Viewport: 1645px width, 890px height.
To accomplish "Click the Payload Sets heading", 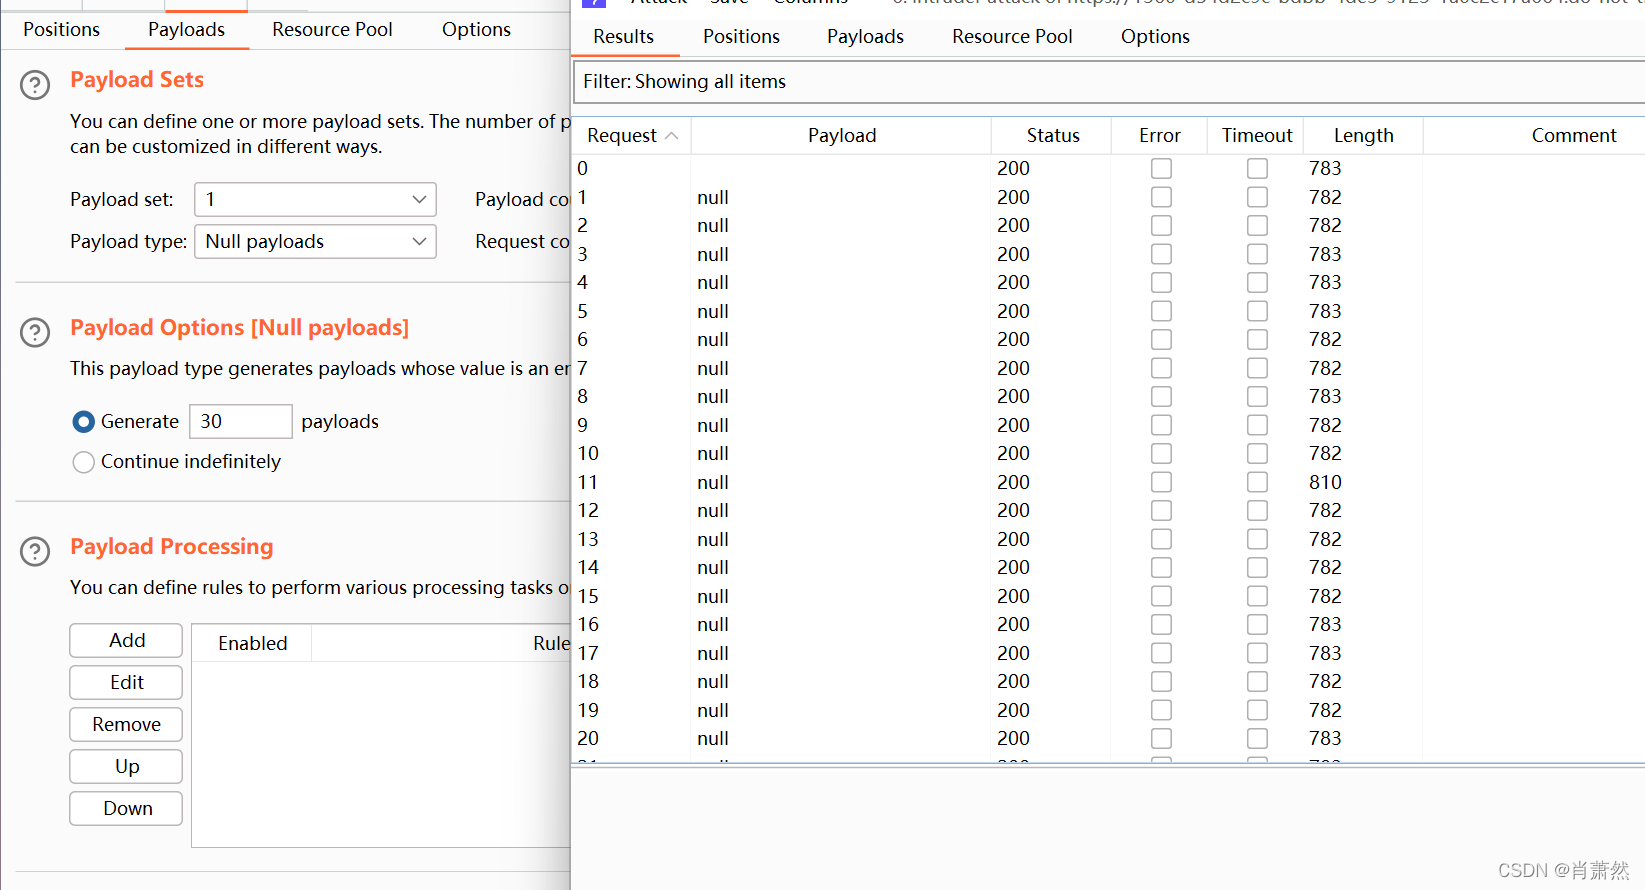I will [137, 80].
